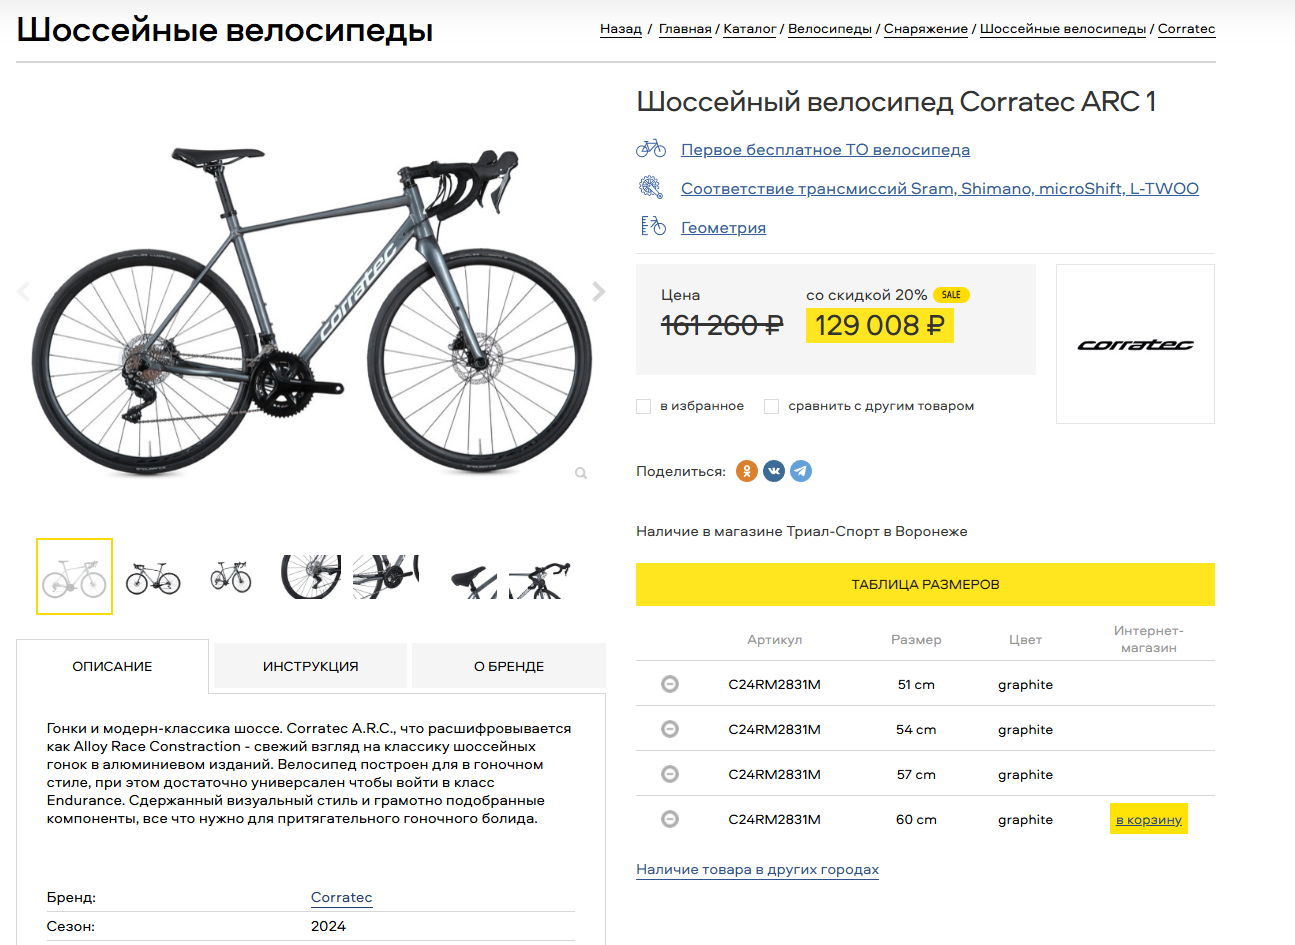Select second bike thumbnail image
1295x945 pixels.
[153, 577]
